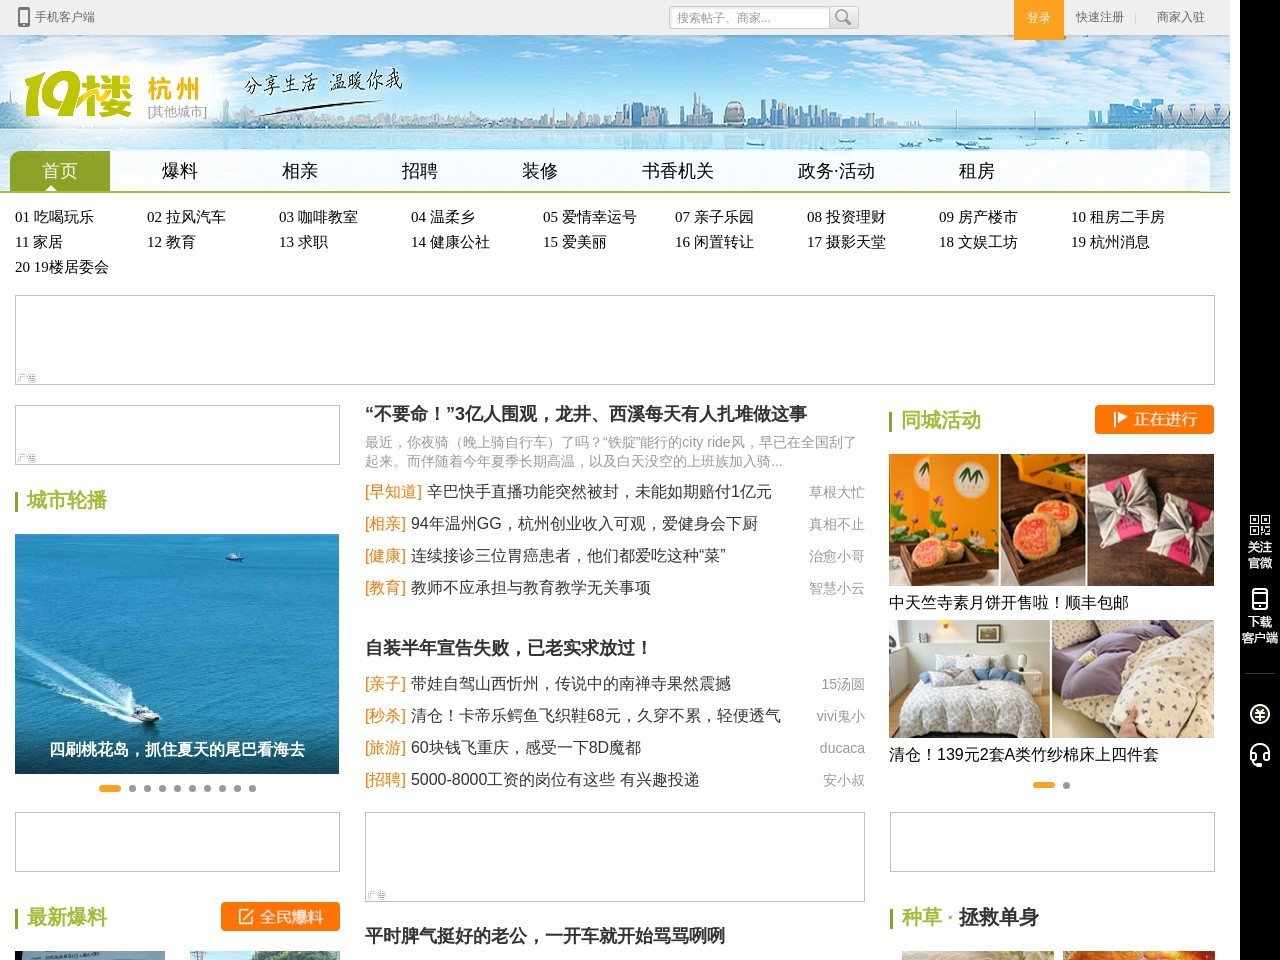Expand the 其他城市 city selector
This screenshot has width=1280, height=960.
177,112
